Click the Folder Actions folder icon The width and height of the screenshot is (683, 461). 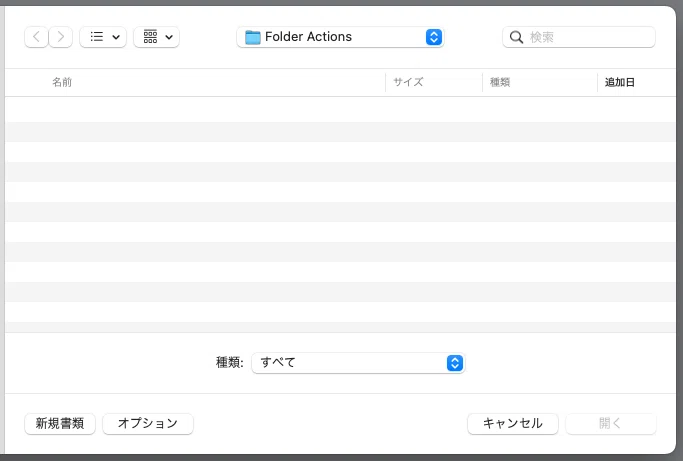(x=253, y=37)
